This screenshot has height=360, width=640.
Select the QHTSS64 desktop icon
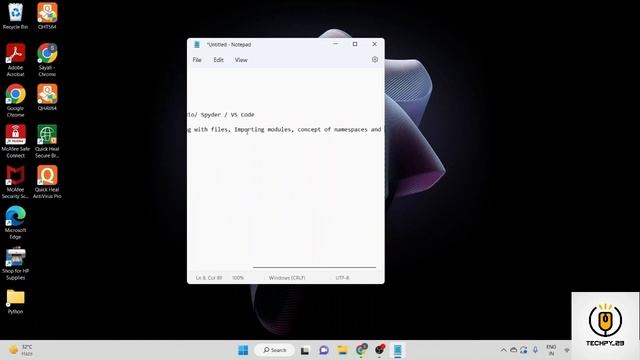(47, 16)
